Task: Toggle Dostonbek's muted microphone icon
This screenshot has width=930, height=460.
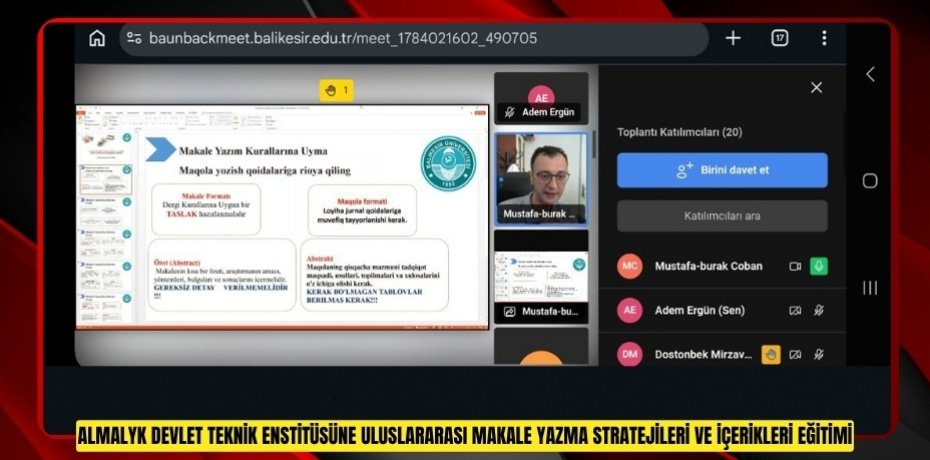Action: coord(819,354)
